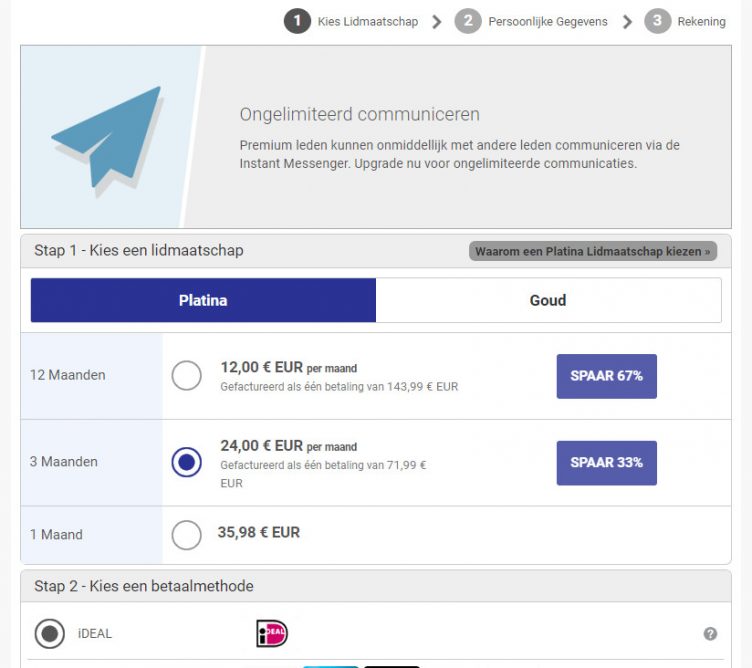The width and height of the screenshot is (752, 668).
Task: Click the arrow after Kies Lidmaatschap
Action: (437, 22)
